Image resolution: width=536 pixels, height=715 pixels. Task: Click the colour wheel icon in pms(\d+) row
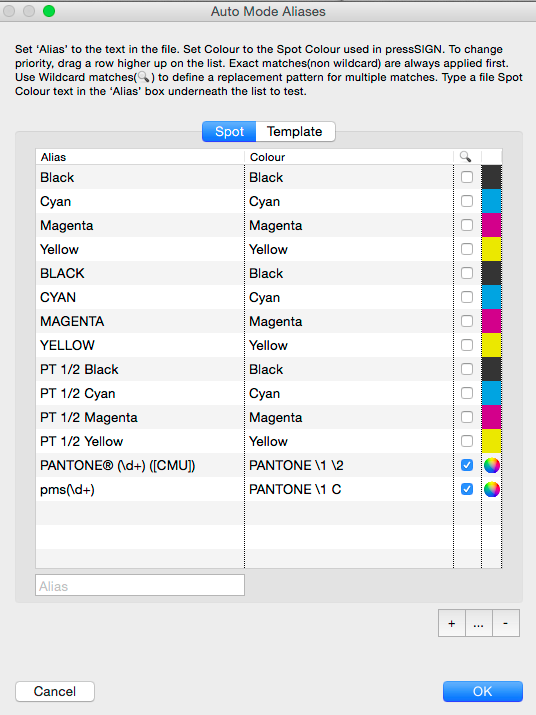pyautogui.click(x=491, y=489)
